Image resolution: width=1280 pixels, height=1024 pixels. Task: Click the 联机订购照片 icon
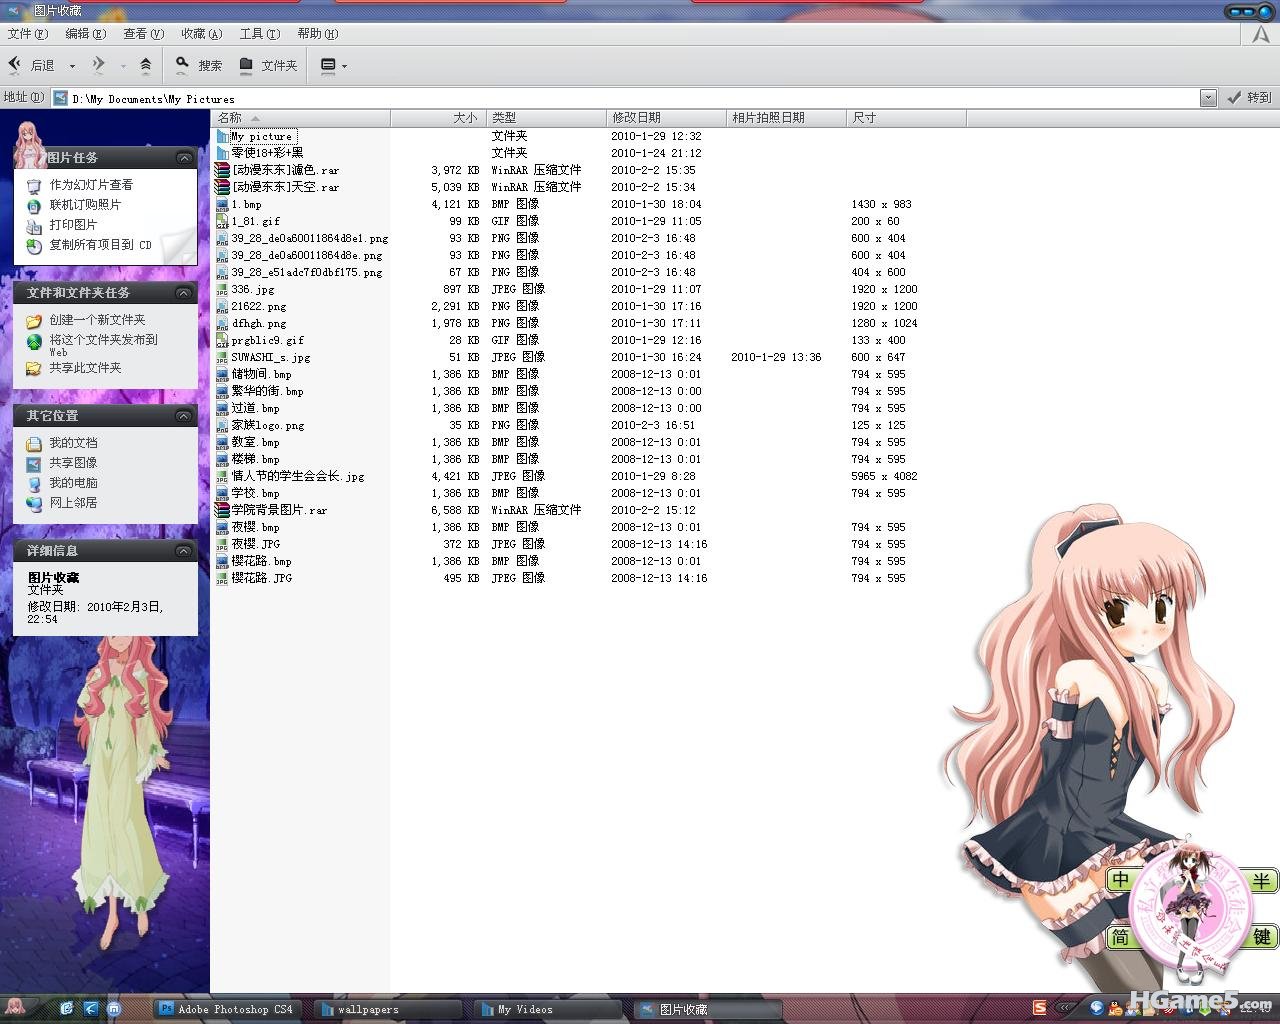(34, 205)
